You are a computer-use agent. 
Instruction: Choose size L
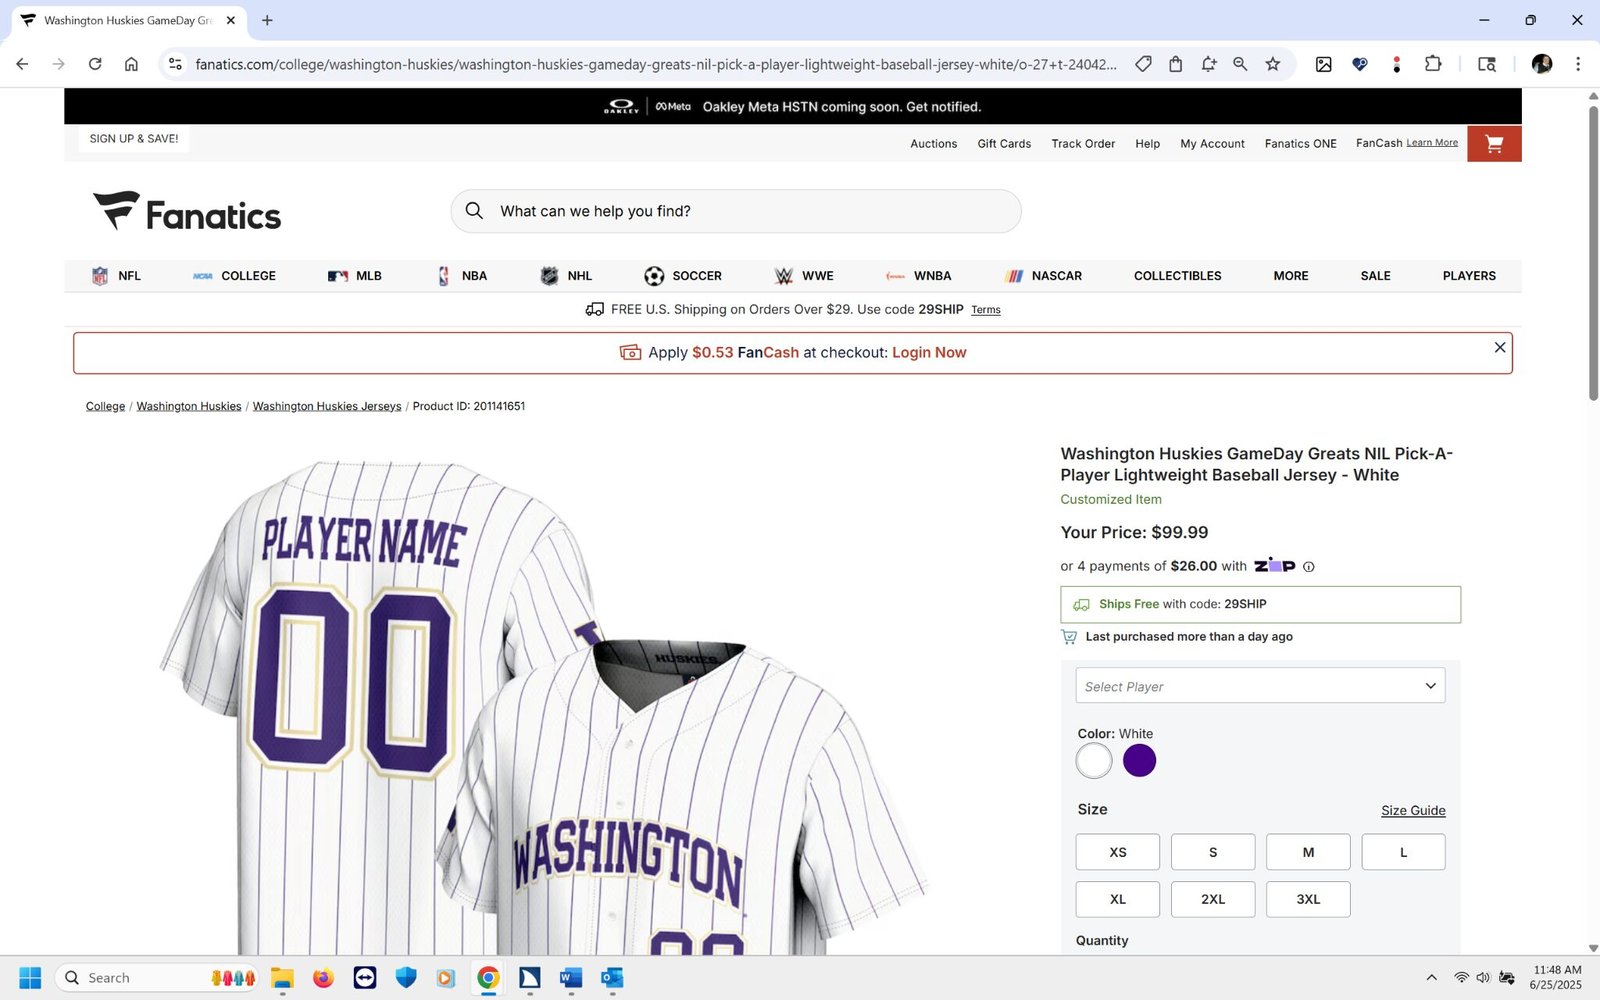(1403, 852)
